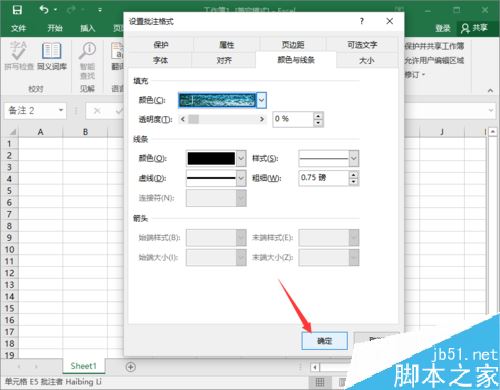Click the transparency percent field
The height and width of the screenshot is (390, 500).
293,119
